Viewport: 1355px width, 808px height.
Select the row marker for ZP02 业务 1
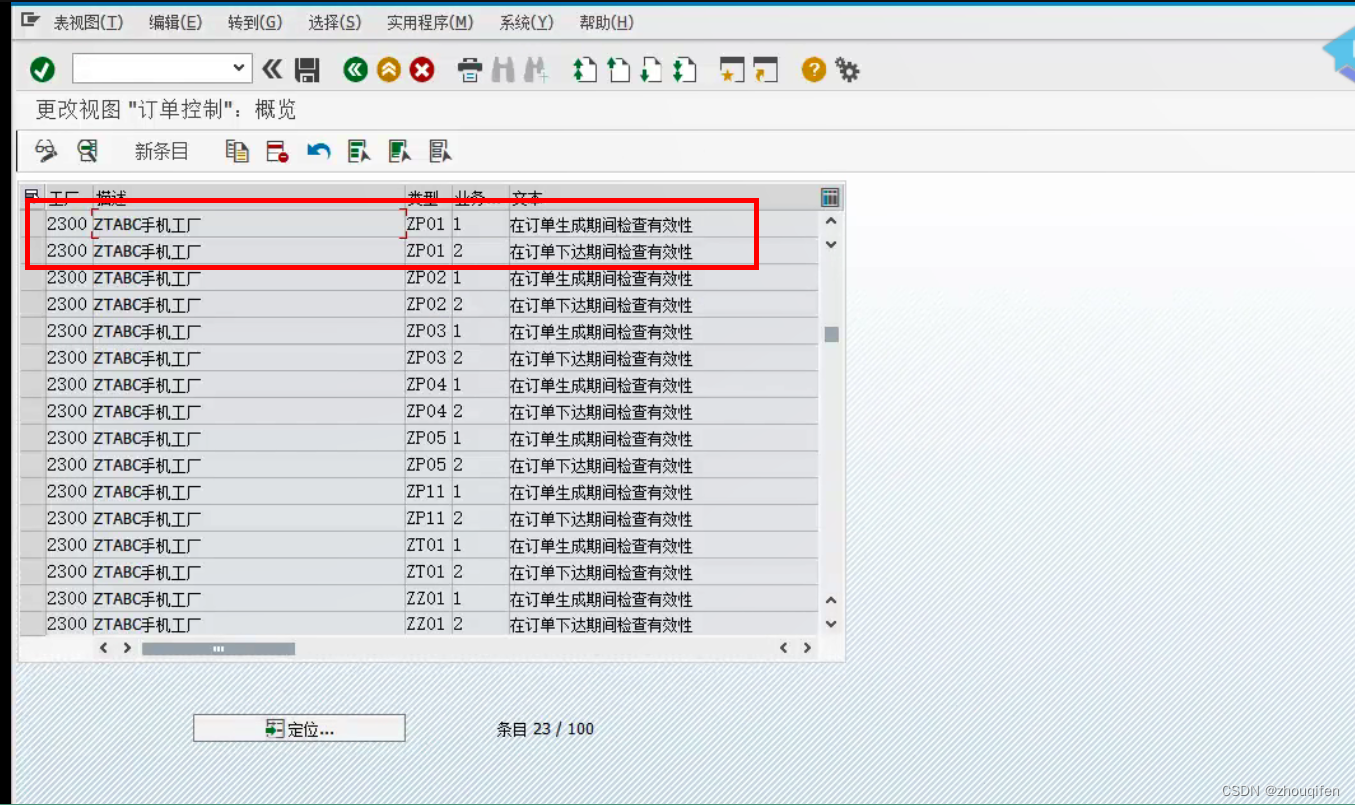point(32,278)
